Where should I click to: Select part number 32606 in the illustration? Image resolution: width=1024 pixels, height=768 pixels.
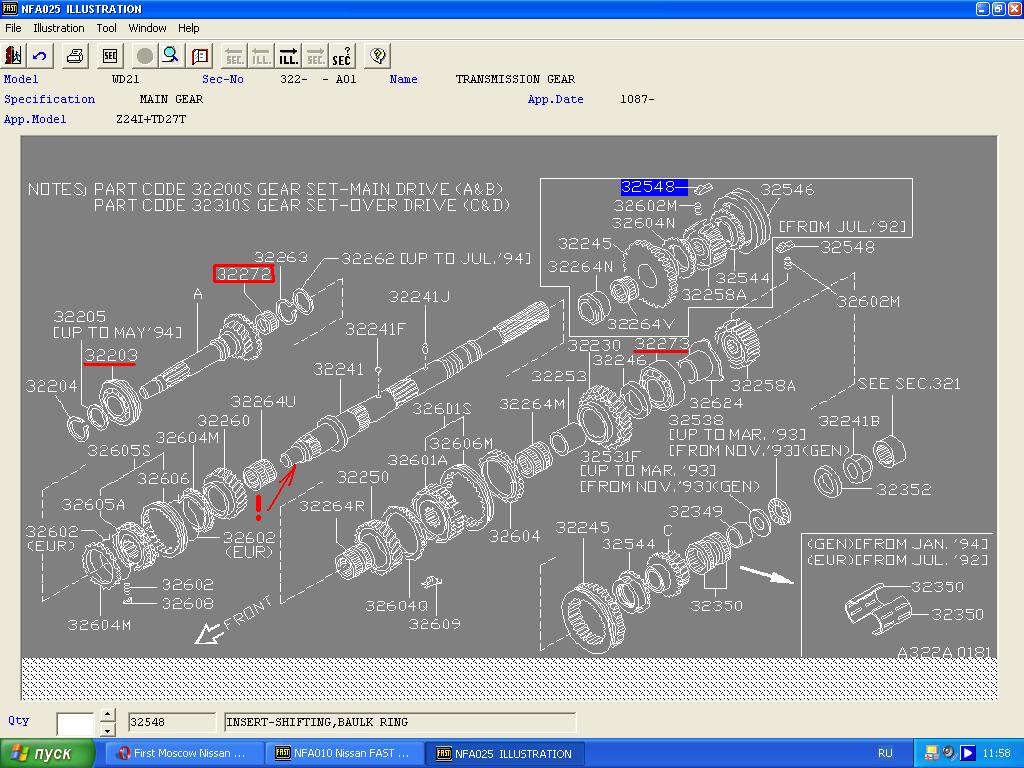tap(163, 479)
